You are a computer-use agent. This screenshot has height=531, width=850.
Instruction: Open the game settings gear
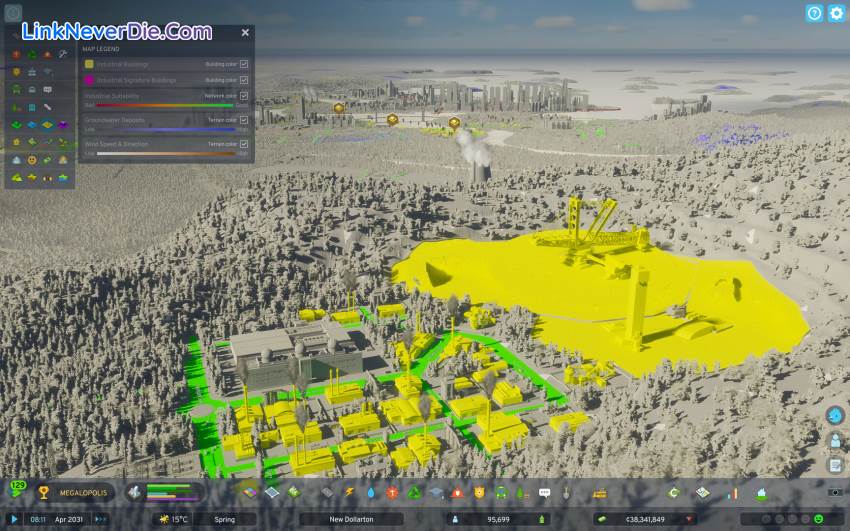point(836,13)
